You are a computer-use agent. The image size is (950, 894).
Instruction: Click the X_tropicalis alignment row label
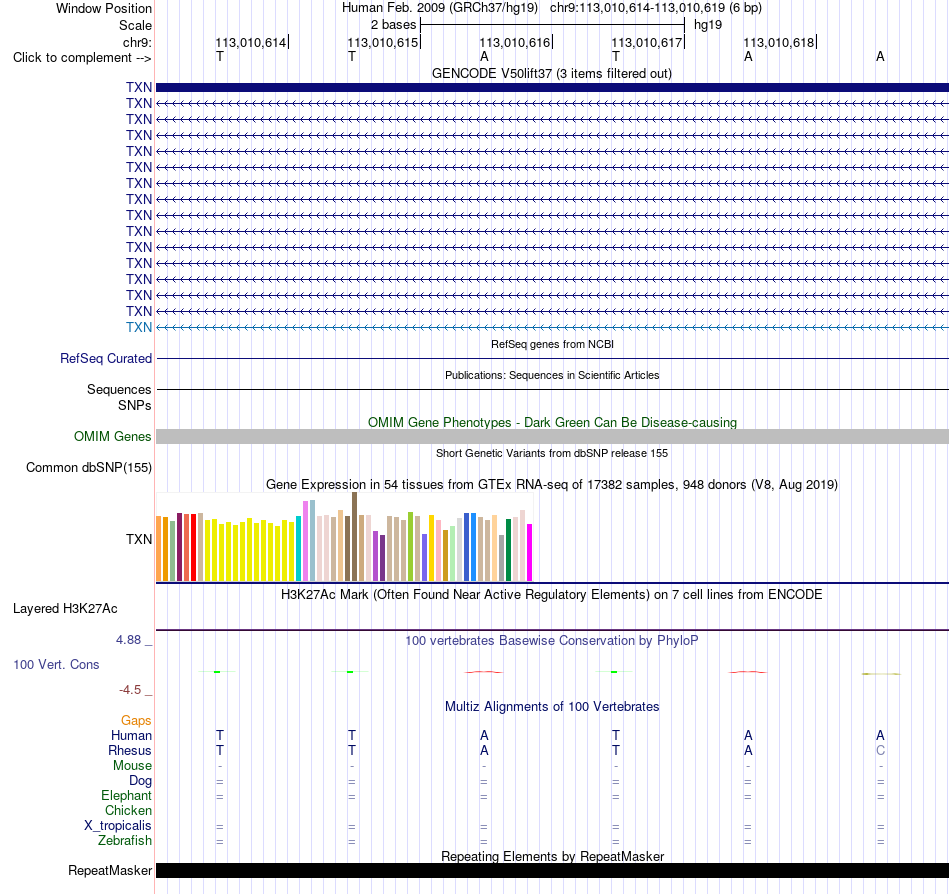[118, 826]
